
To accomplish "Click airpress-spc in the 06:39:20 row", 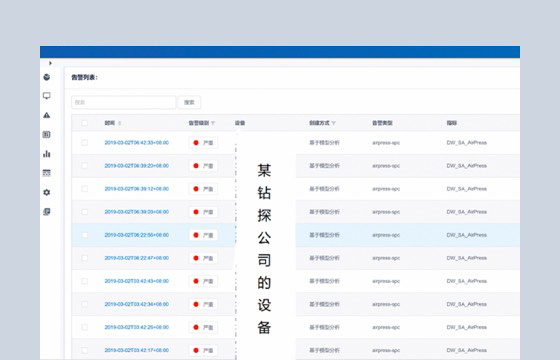I will coord(386,166).
